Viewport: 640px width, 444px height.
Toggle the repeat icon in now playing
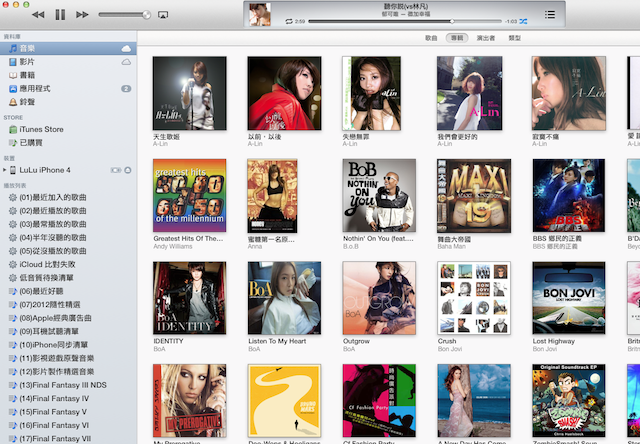click(289, 21)
